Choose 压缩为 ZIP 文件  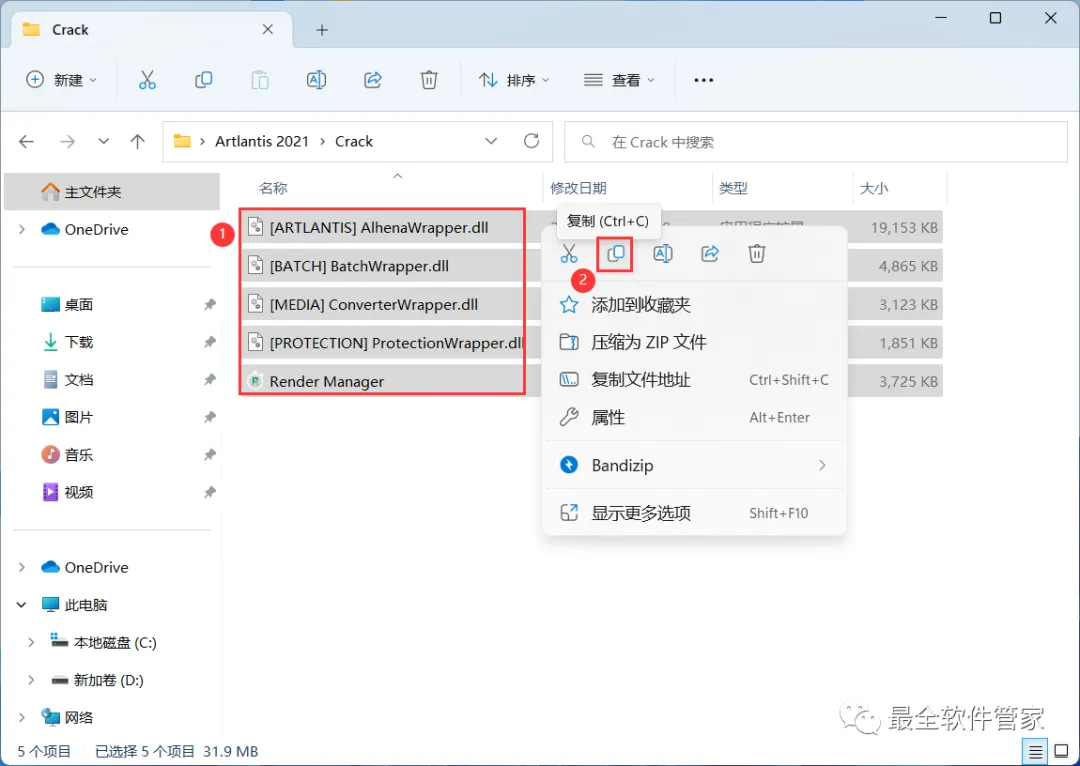[694, 342]
